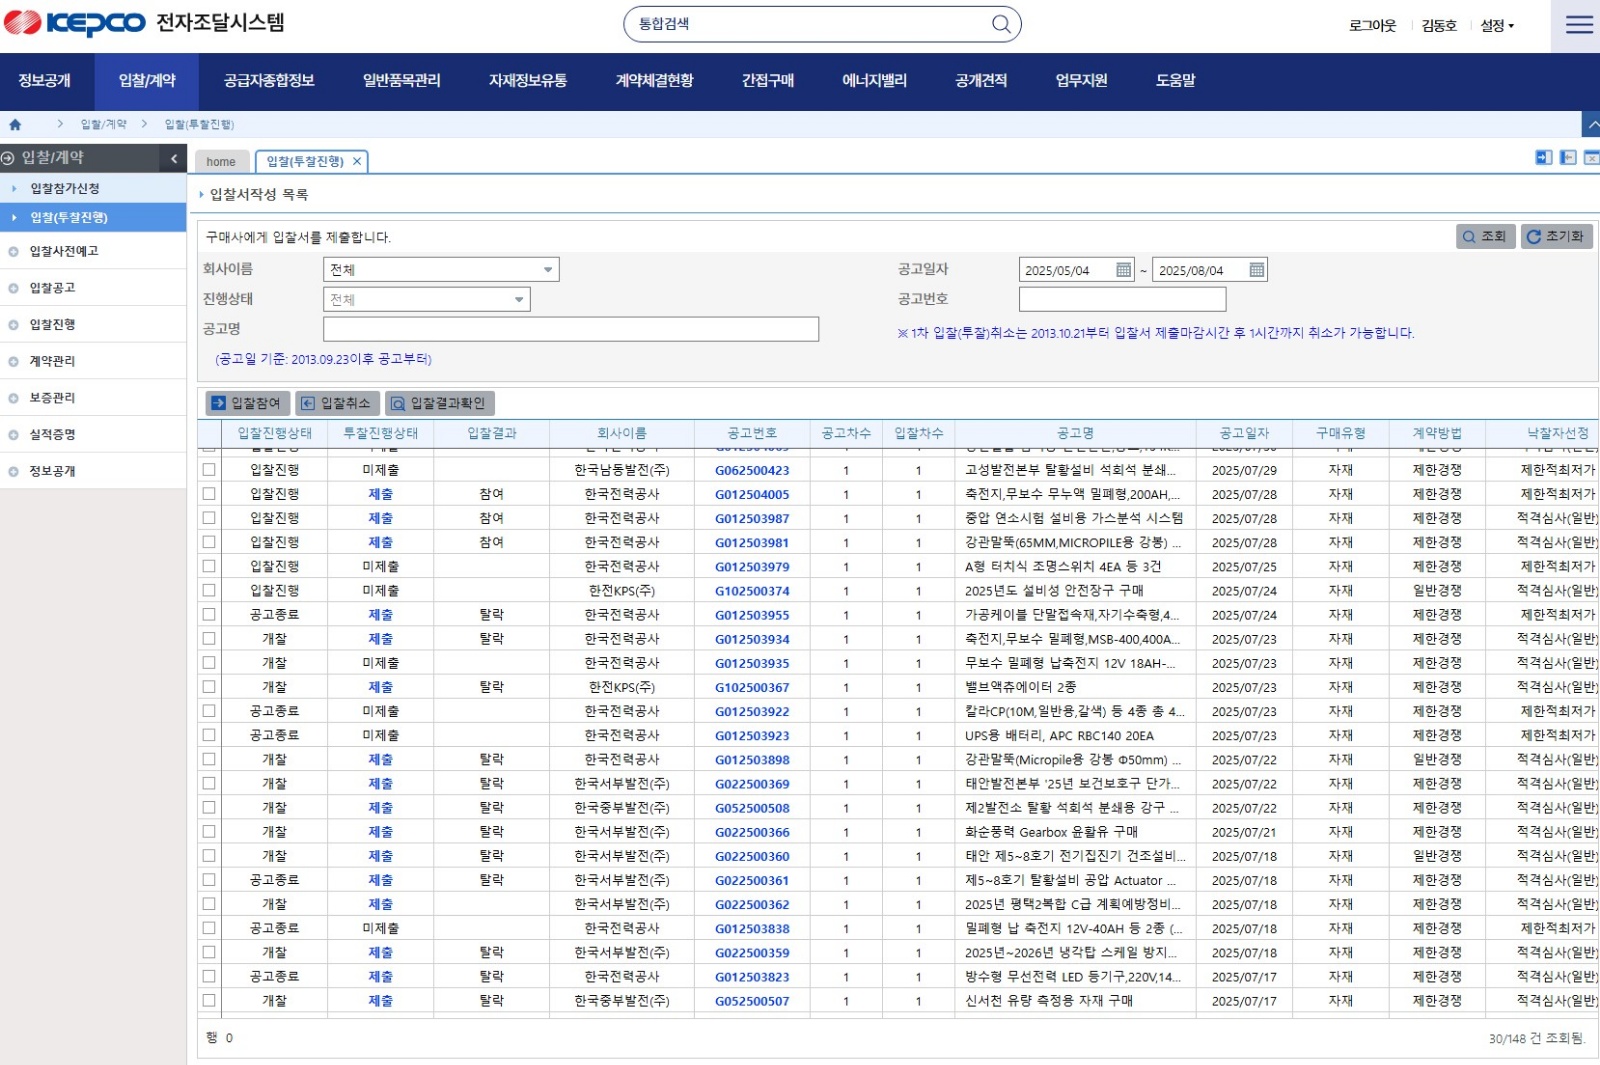Open the 입찰/계약 top menu
Viewport: 1600px width, 1065px height.
[x=147, y=81]
